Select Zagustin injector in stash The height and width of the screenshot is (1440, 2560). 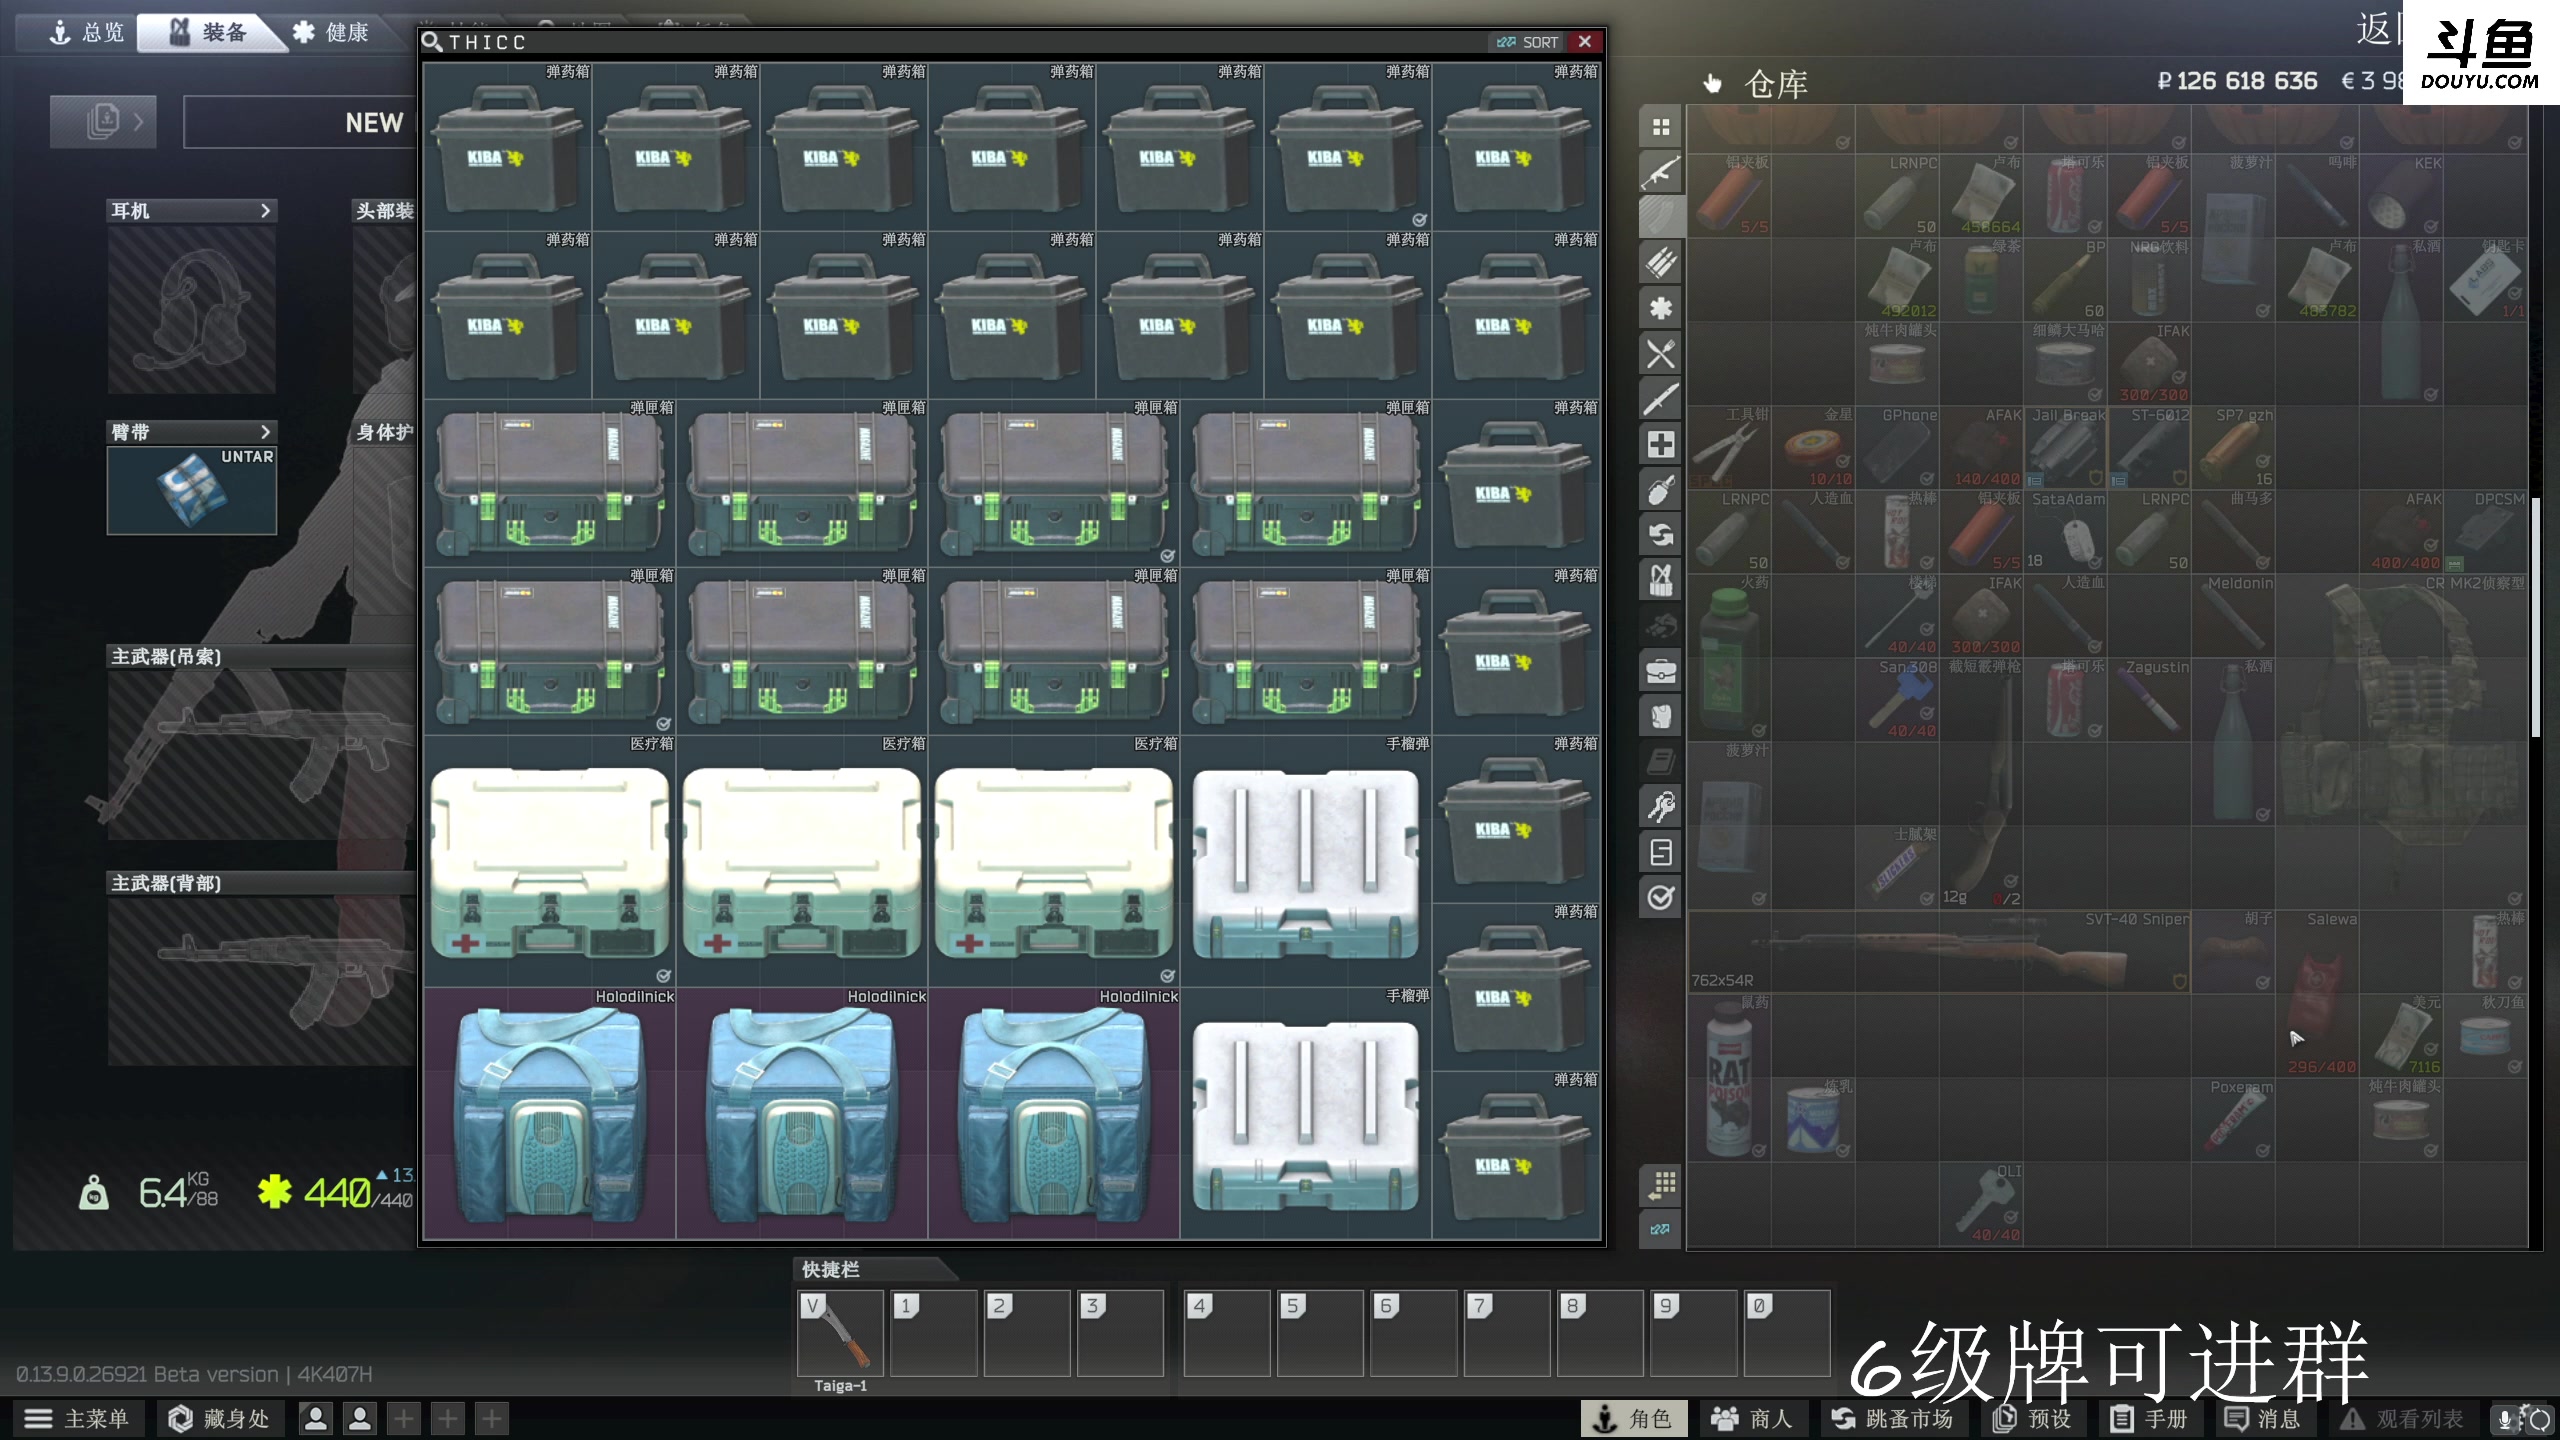(2150, 699)
